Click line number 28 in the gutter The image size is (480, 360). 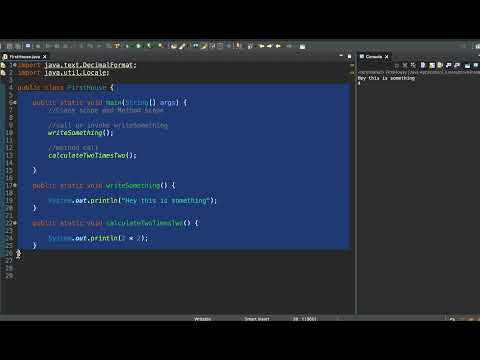click(9, 268)
